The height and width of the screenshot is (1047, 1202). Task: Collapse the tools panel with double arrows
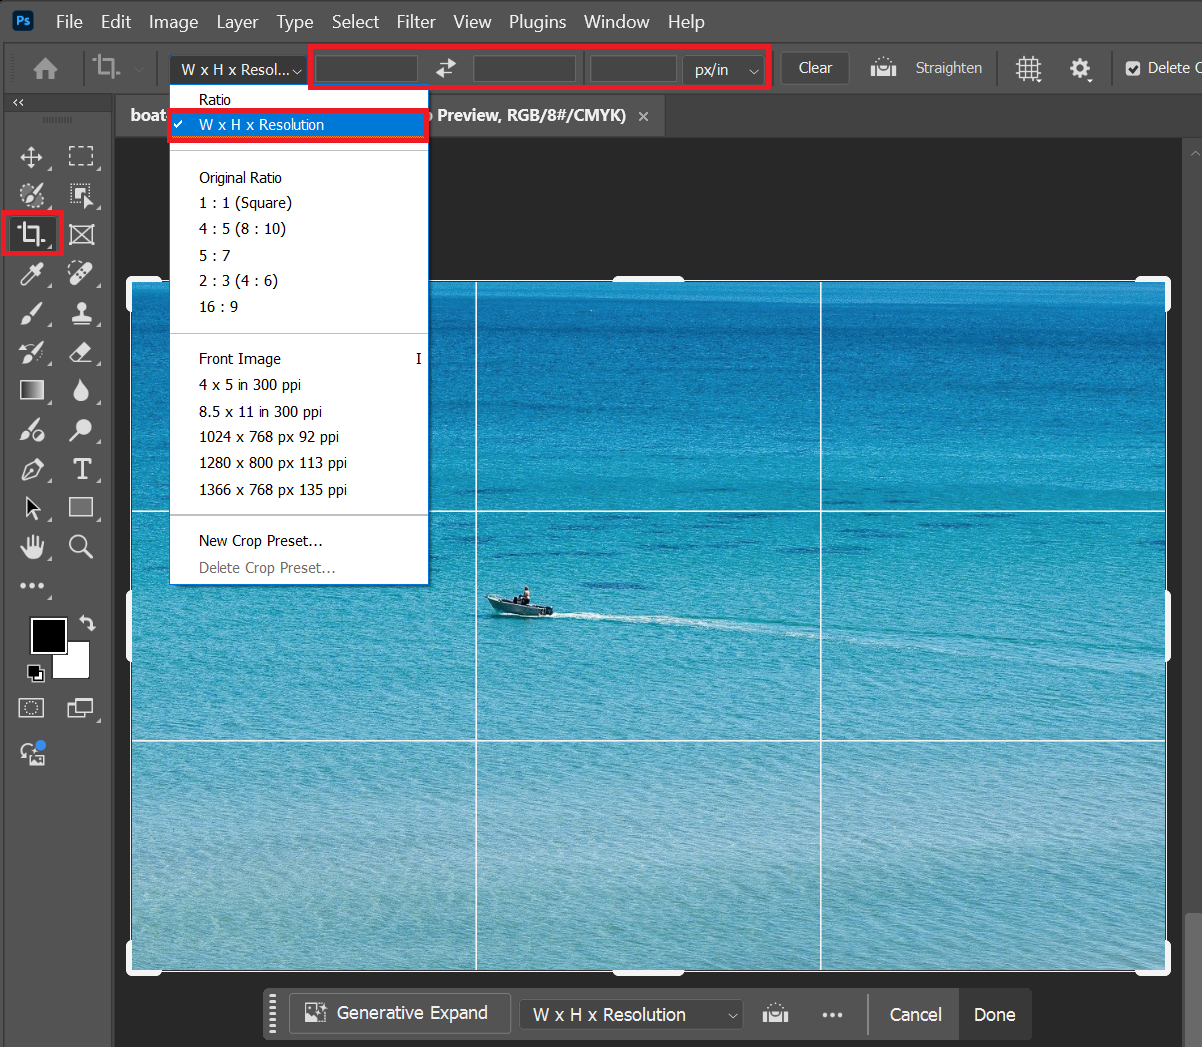tap(18, 102)
